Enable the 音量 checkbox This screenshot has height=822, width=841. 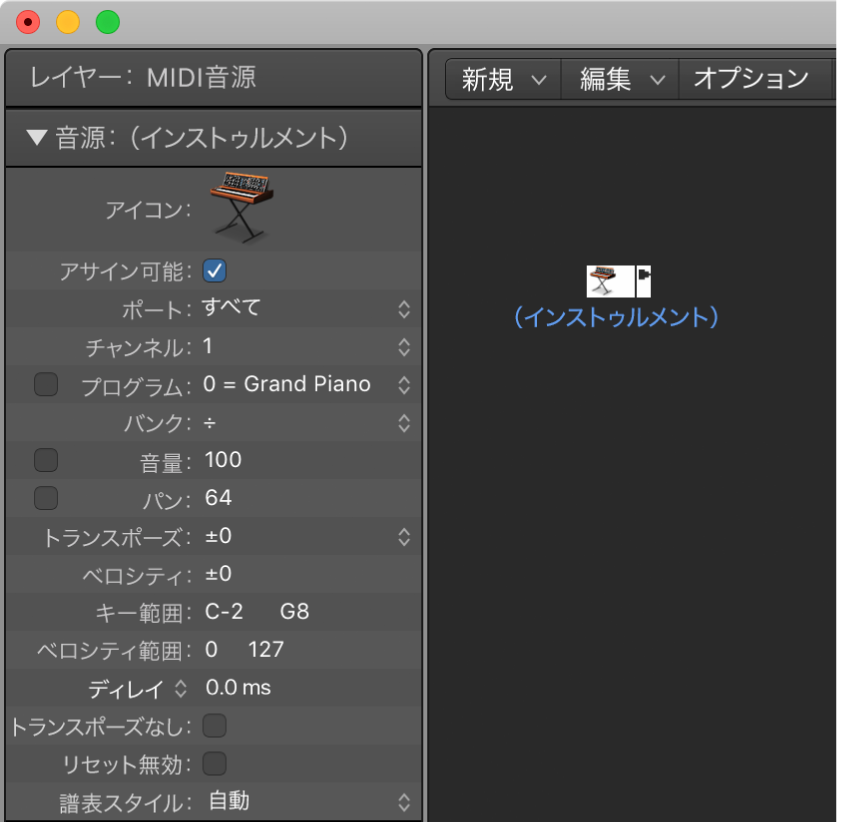pos(45,459)
